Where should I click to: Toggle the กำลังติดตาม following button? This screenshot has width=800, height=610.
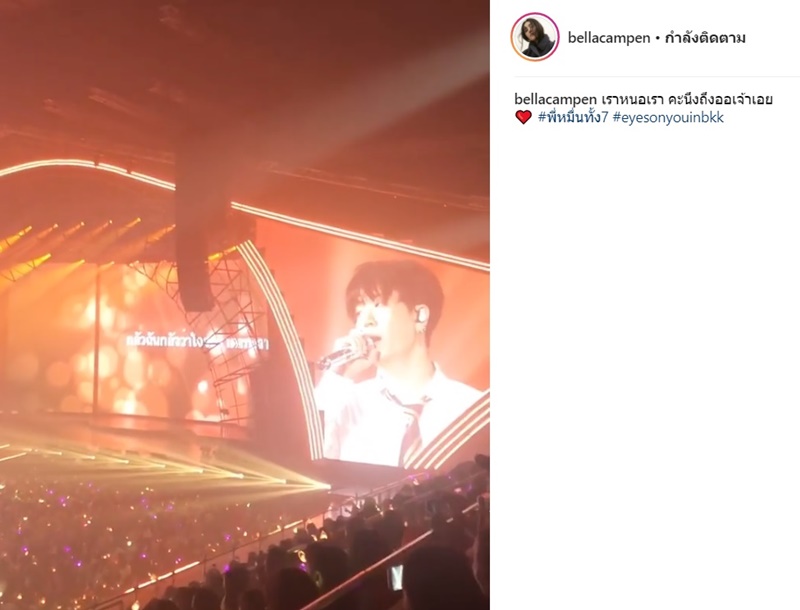(706, 38)
